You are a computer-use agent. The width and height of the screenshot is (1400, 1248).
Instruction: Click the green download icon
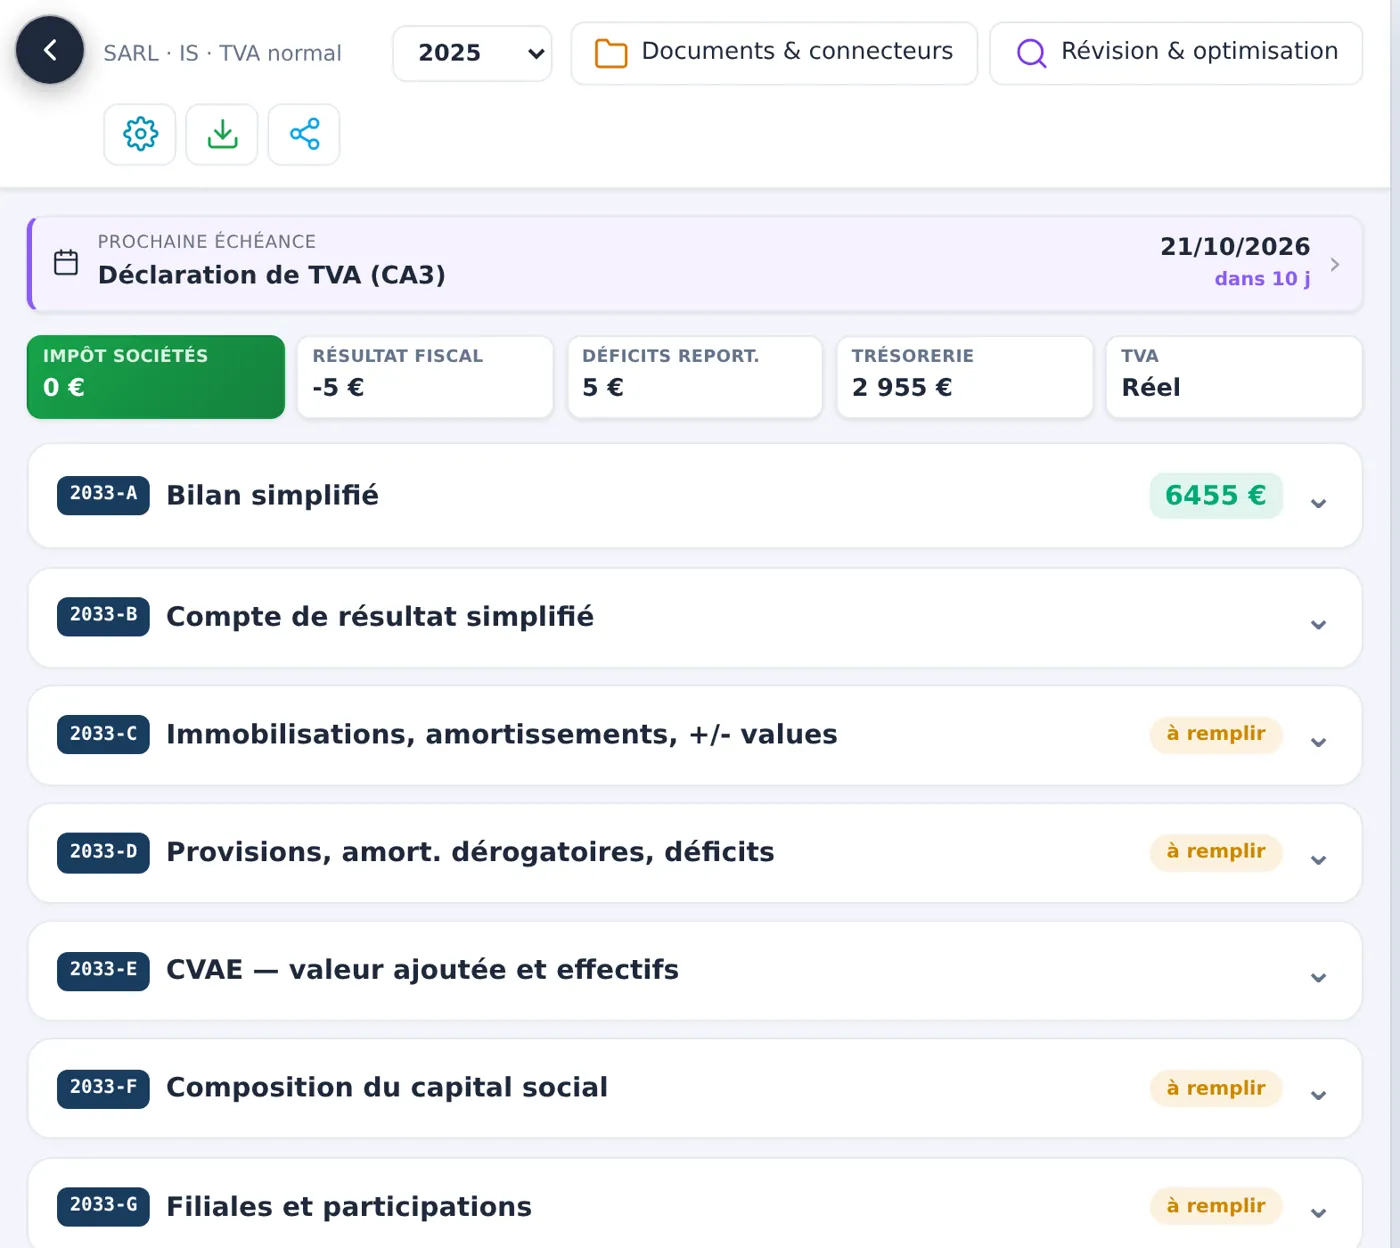[222, 134]
